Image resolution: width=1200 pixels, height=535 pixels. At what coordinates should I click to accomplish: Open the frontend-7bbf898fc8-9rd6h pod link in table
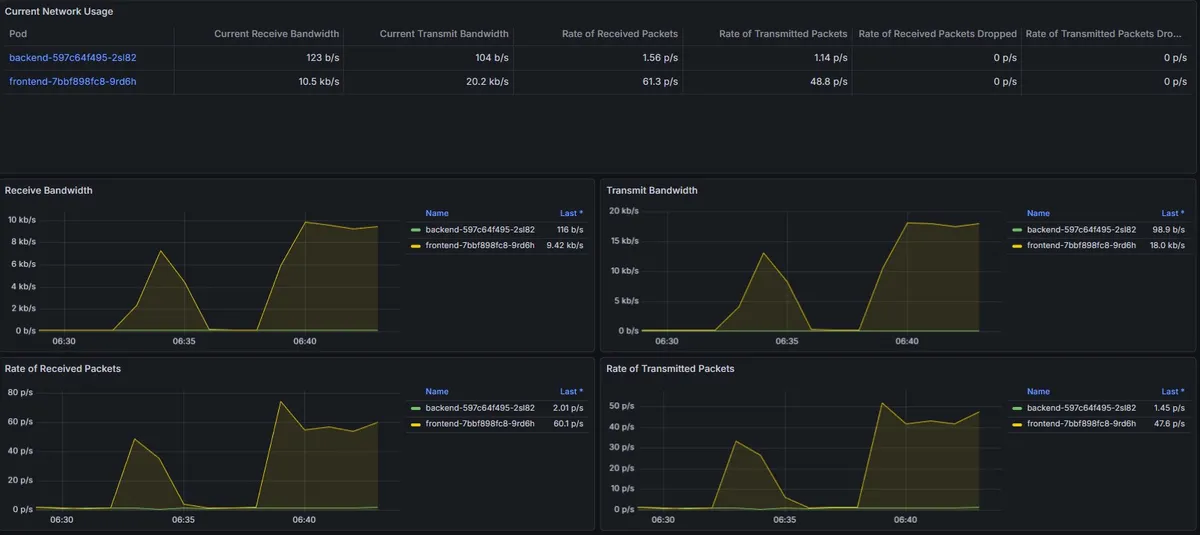pyautogui.click(x=72, y=82)
